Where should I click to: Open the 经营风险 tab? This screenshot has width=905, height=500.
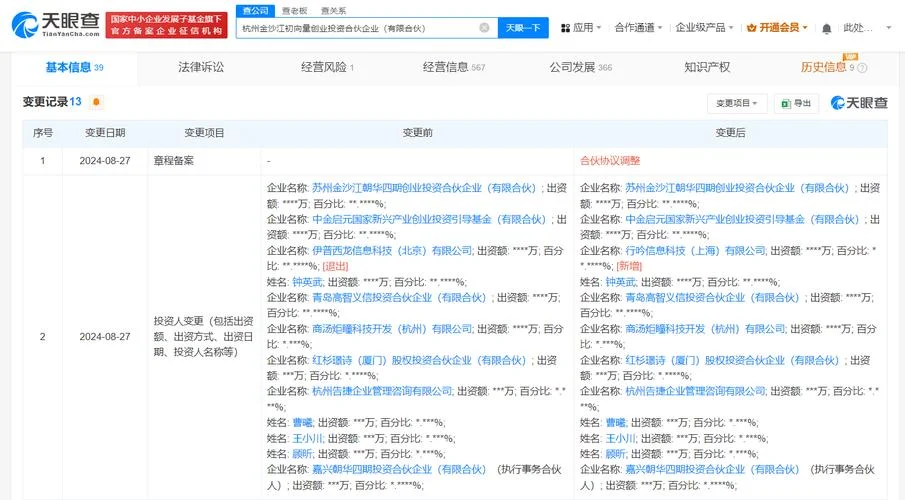327,68
